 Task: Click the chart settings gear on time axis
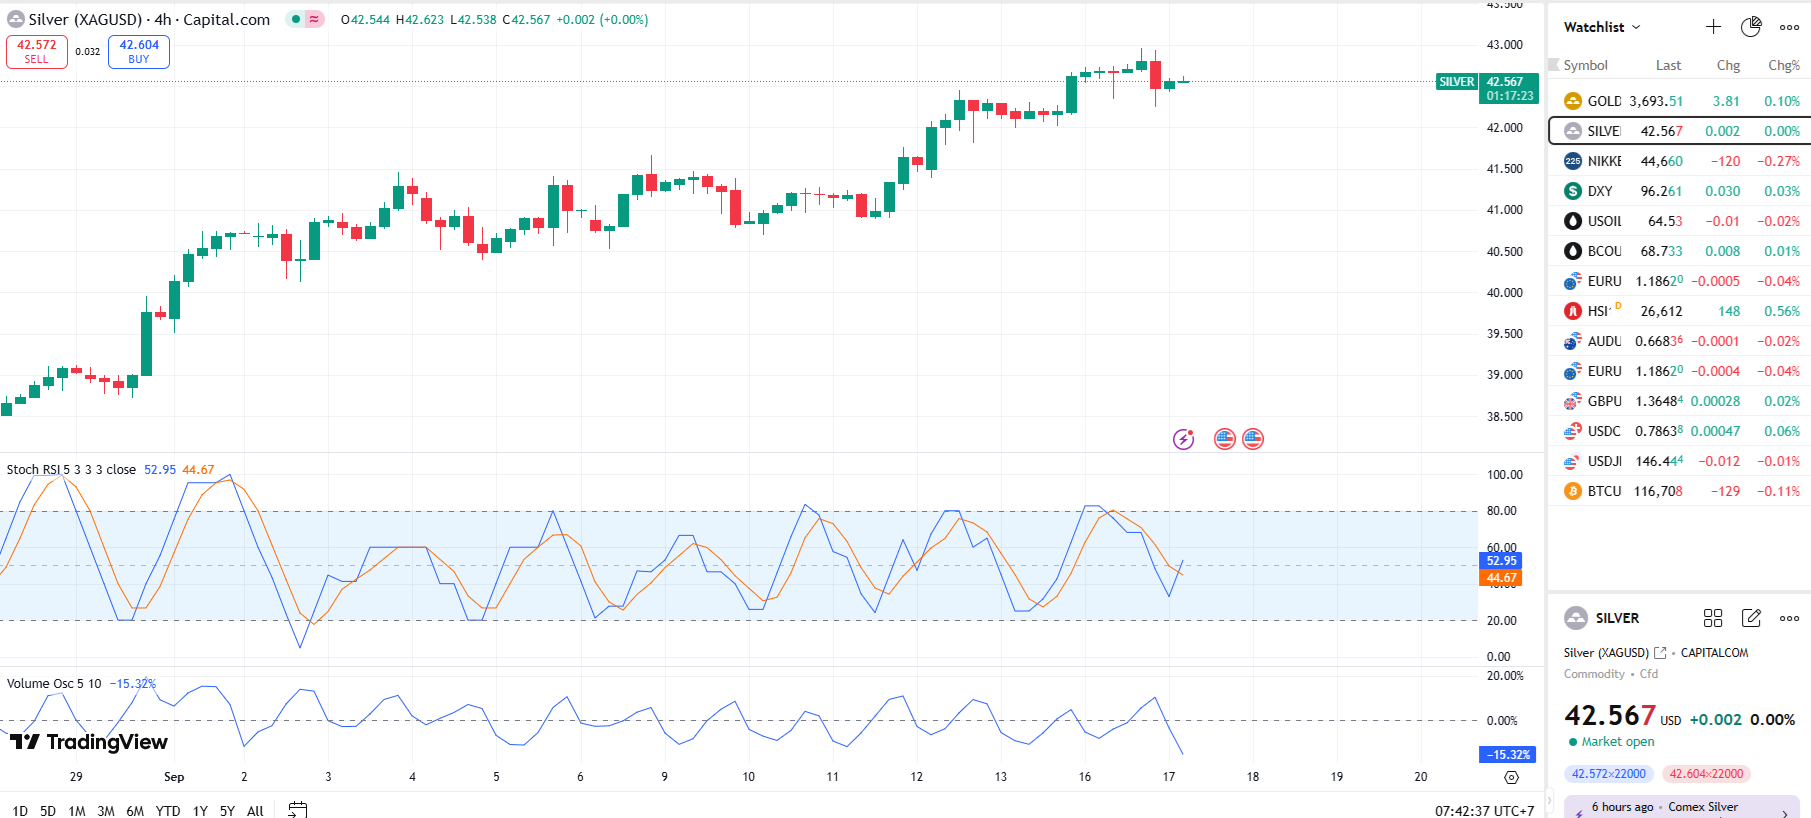pos(1511,777)
